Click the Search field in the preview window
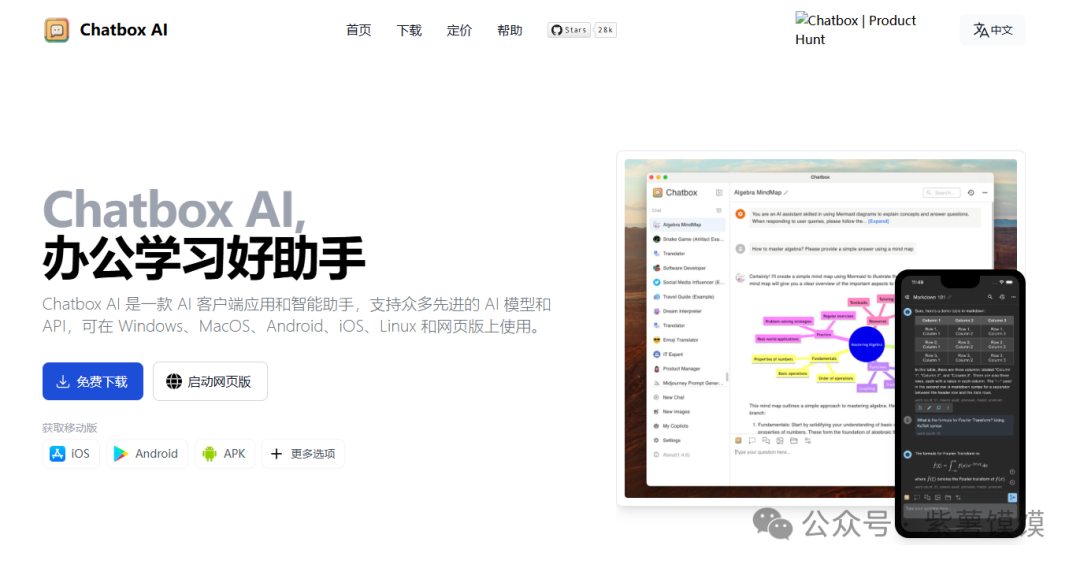1080x568 pixels. 942,193
